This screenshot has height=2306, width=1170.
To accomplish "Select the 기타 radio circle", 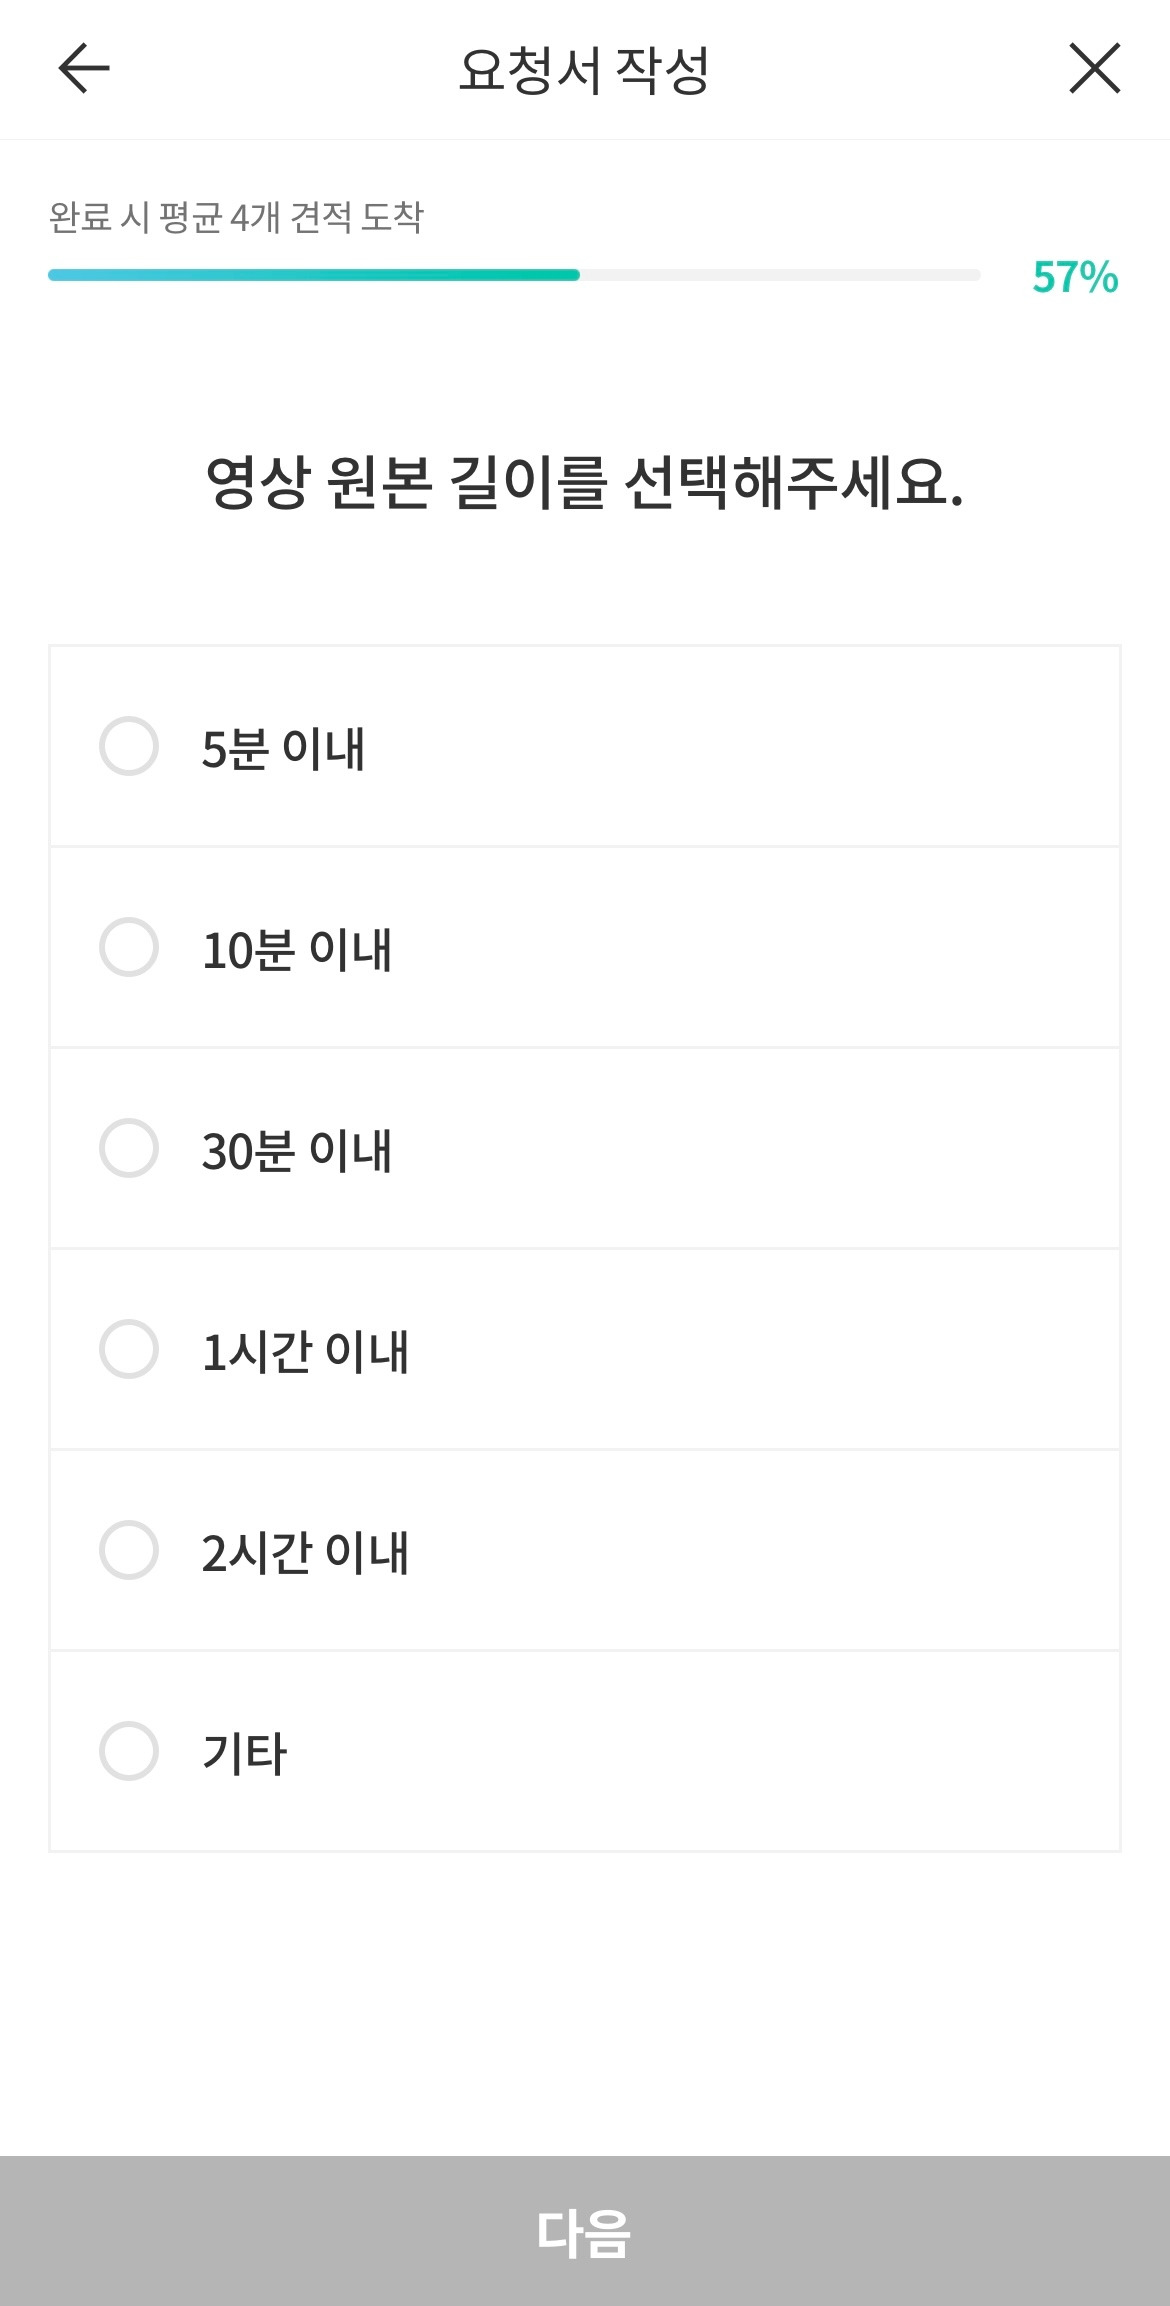I will 129,1751.
